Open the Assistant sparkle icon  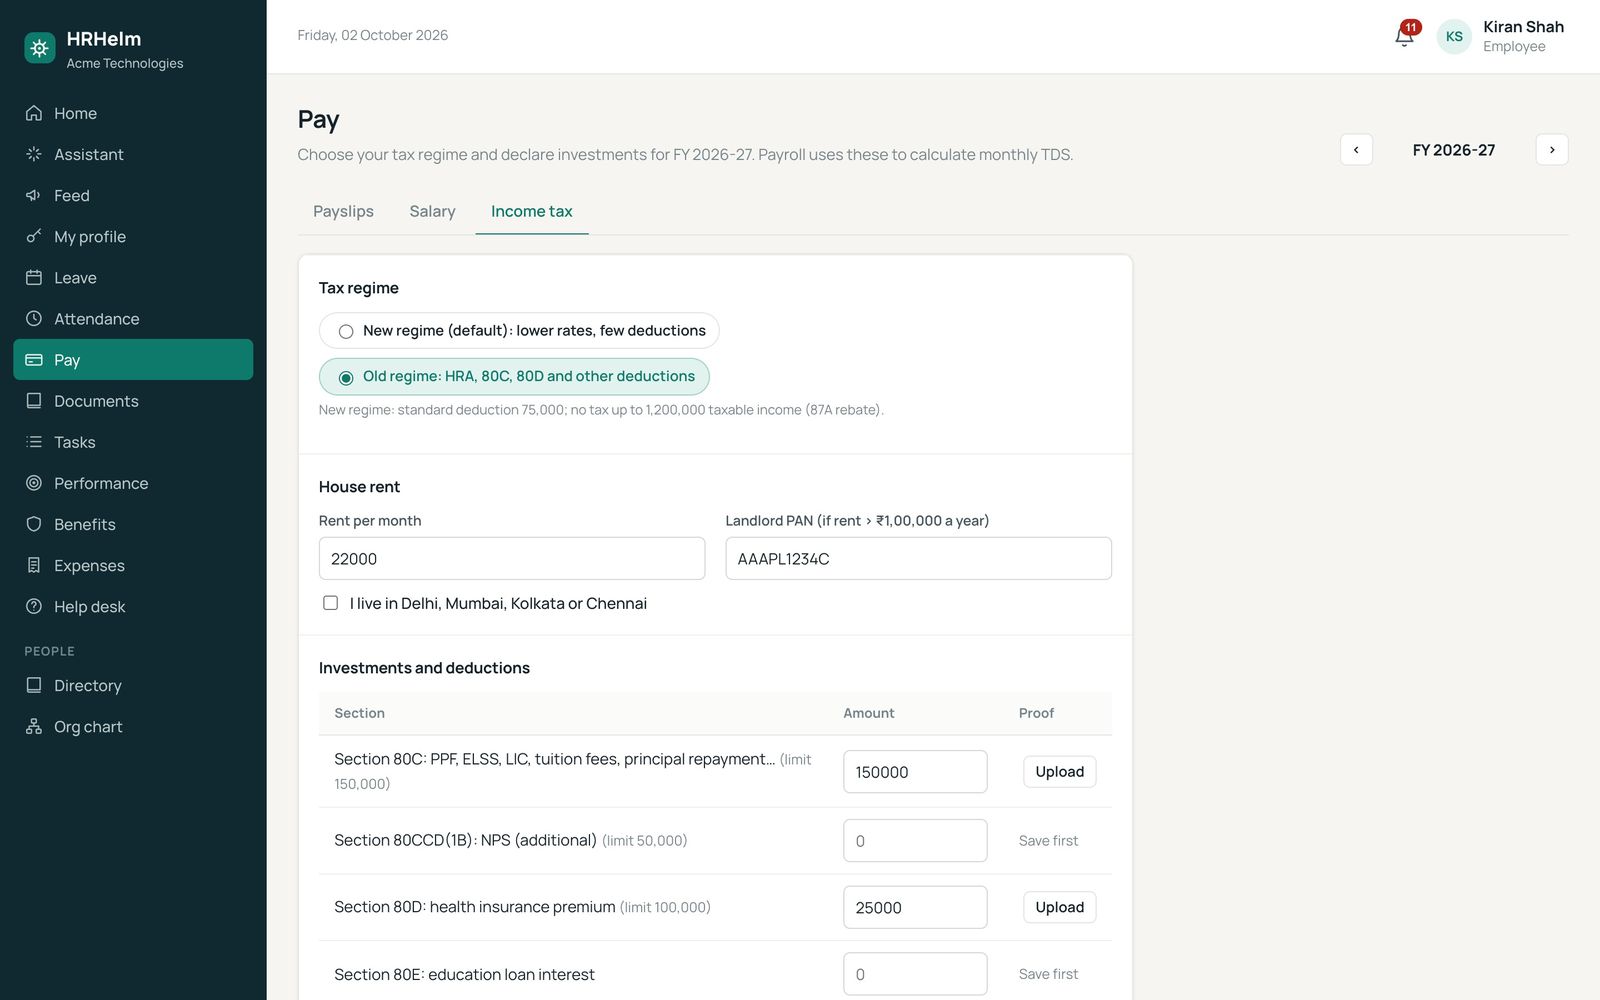click(34, 154)
